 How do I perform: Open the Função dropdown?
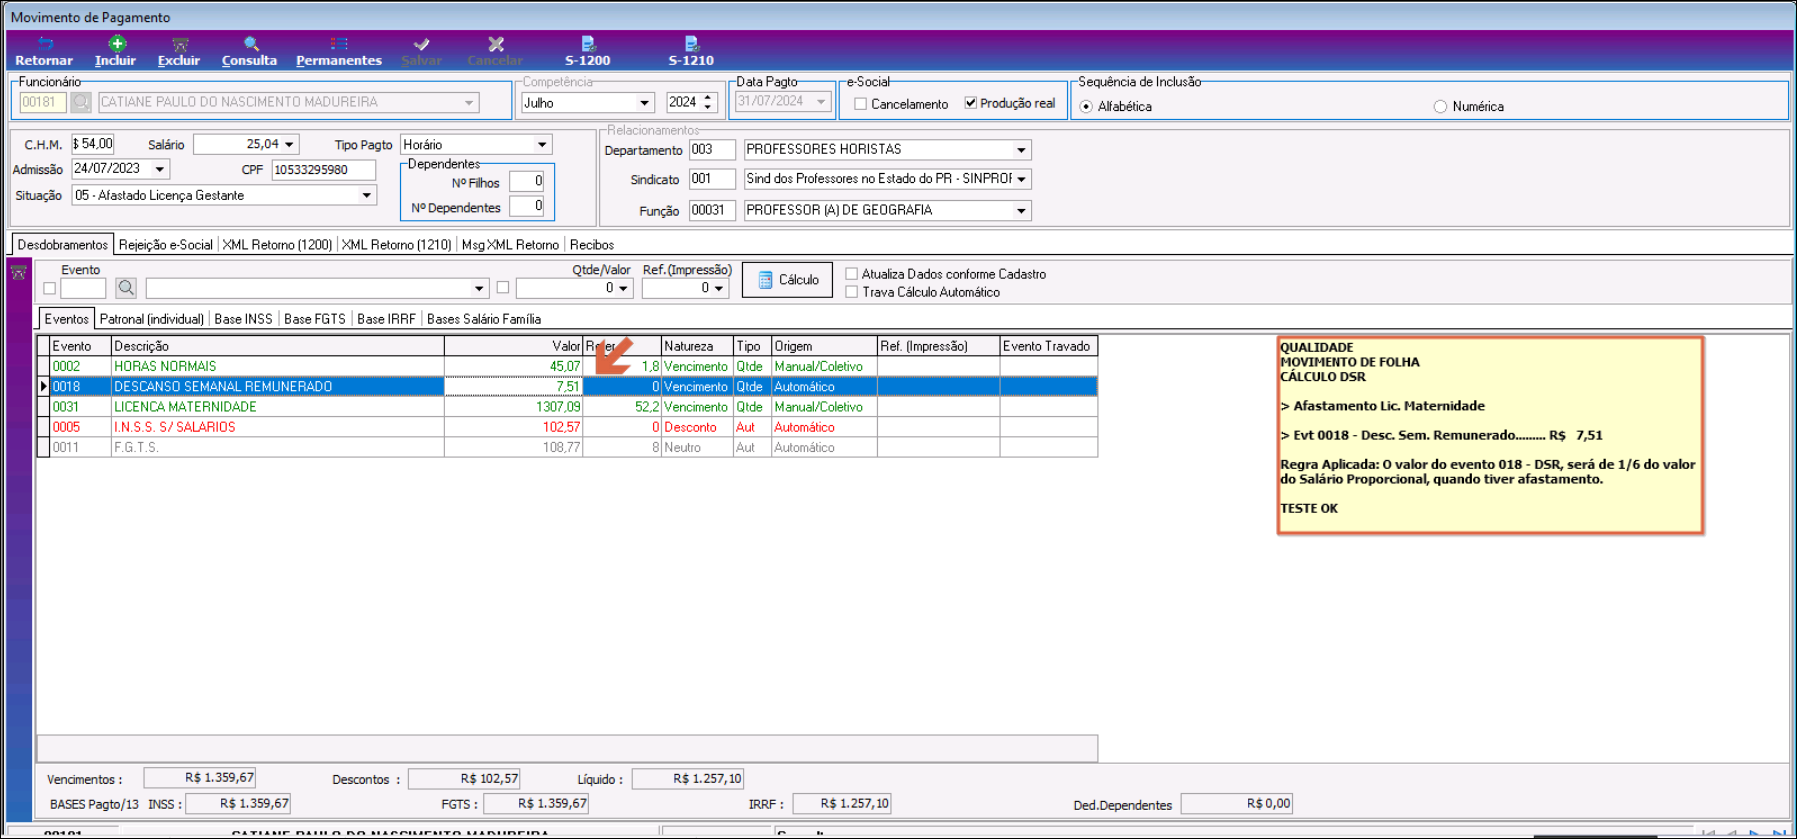click(1021, 210)
